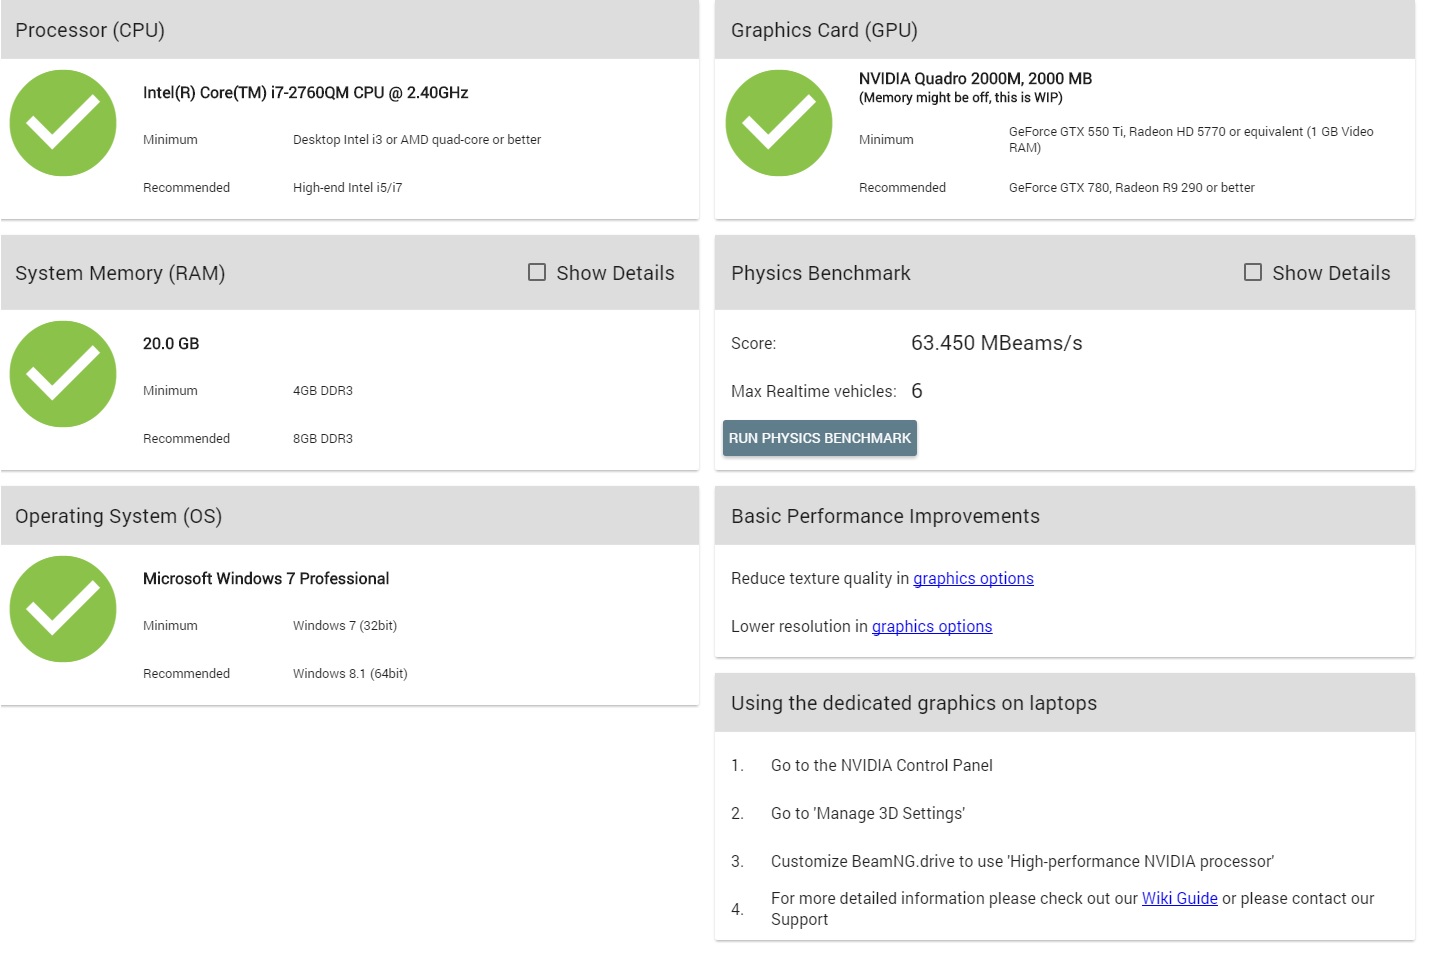This screenshot has width=1438, height=969.
Task: Select the Intel Core i7-2760QM CPU text
Action: 306,92
